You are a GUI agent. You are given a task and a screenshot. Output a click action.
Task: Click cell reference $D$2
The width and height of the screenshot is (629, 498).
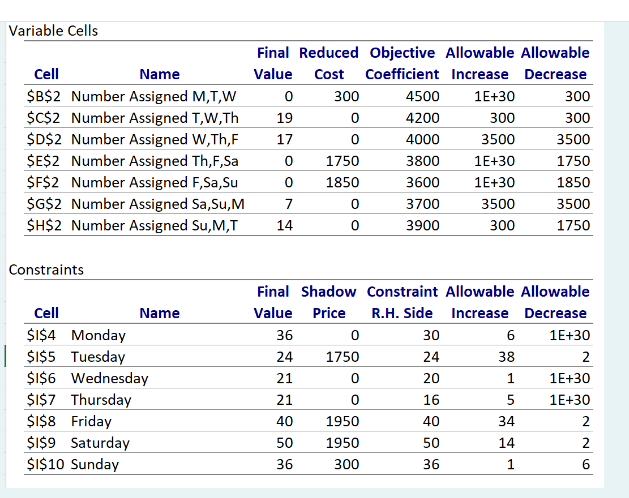[x=44, y=139]
